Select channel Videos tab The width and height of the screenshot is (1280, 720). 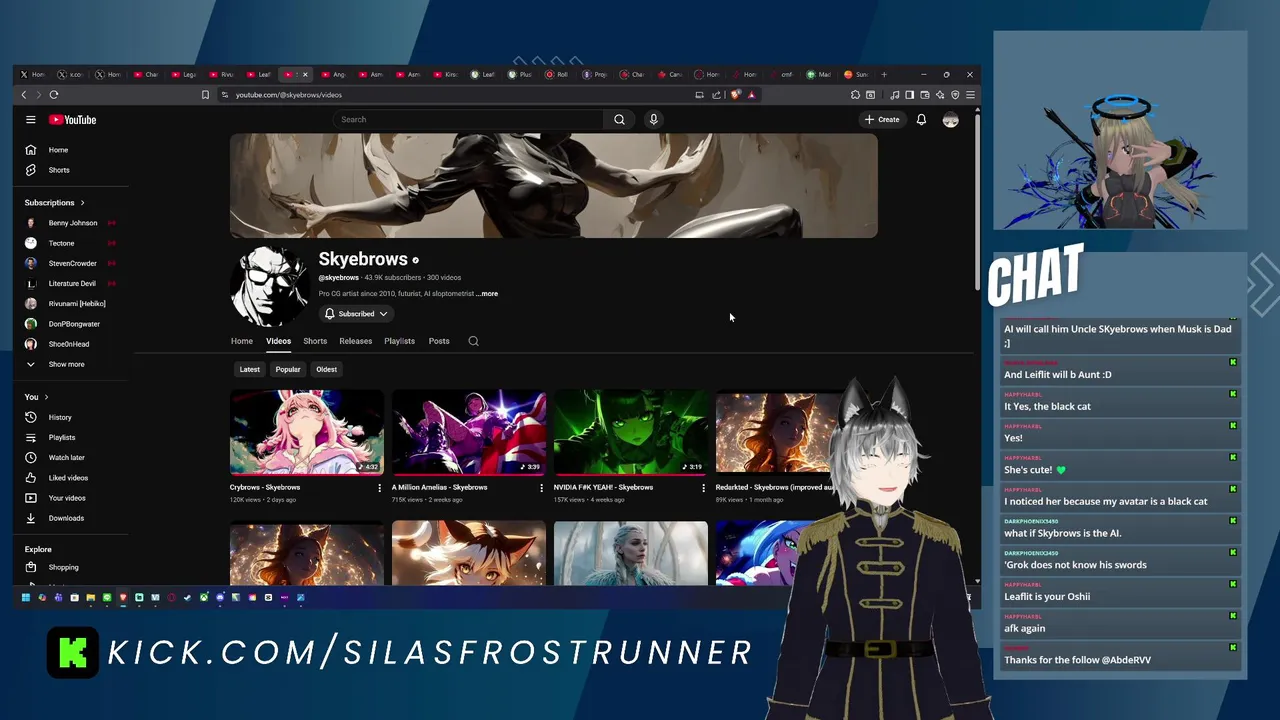tap(278, 341)
